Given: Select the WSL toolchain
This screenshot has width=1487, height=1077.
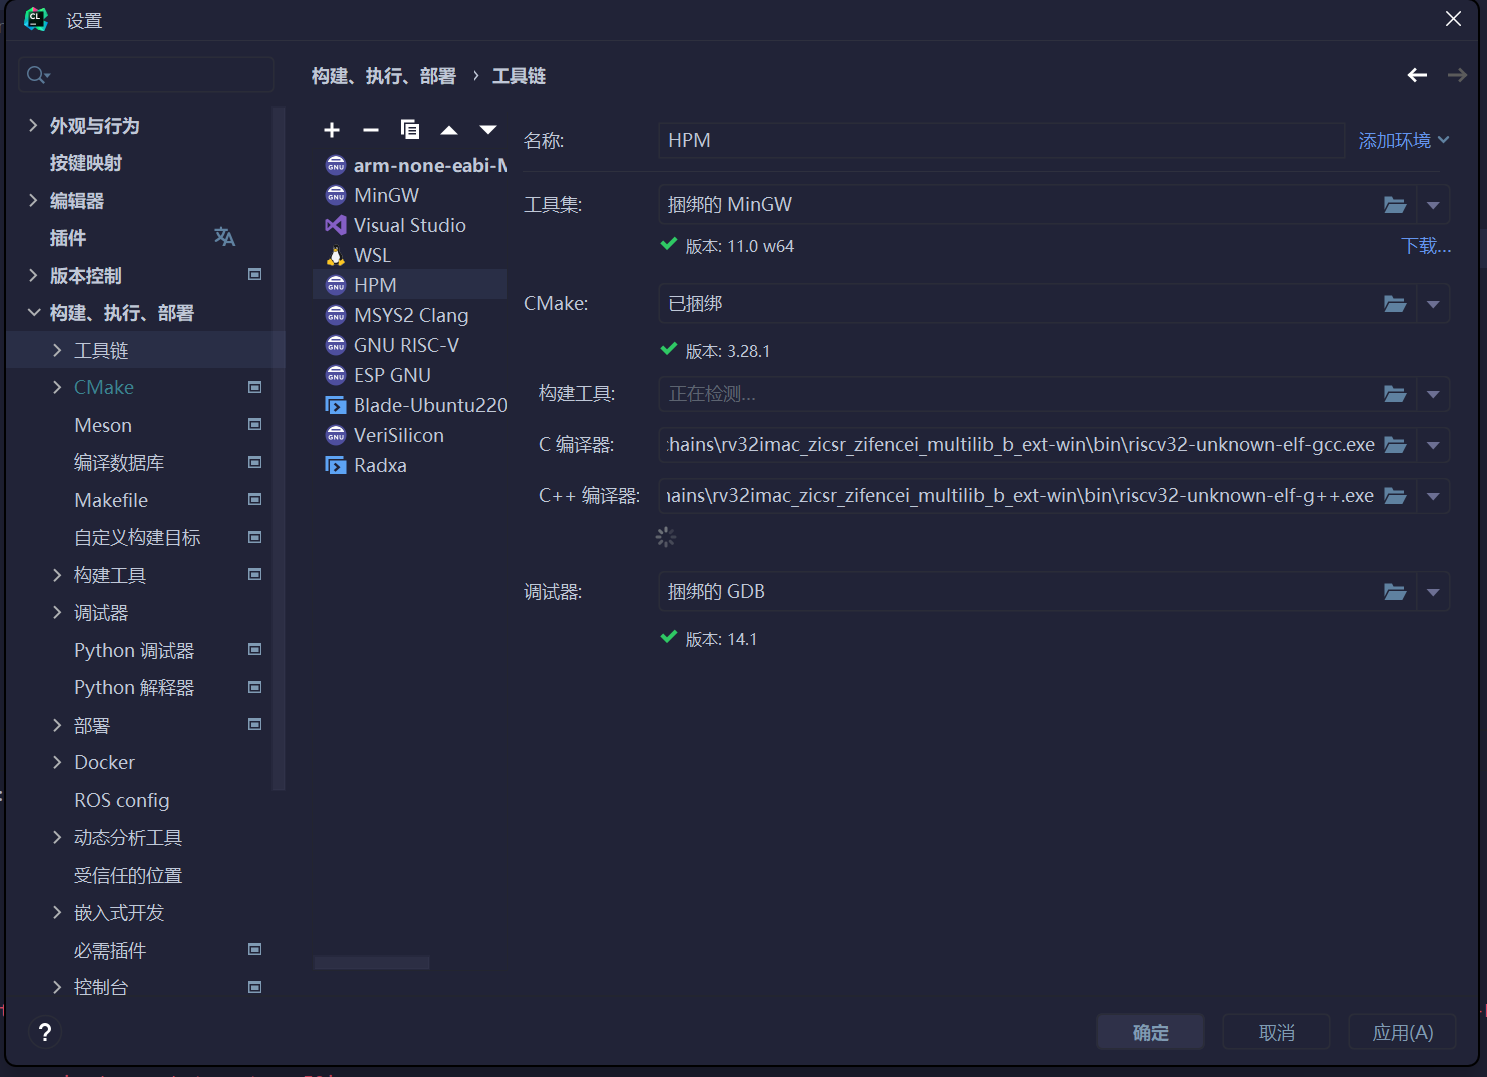Looking at the screenshot, I should point(410,255).
